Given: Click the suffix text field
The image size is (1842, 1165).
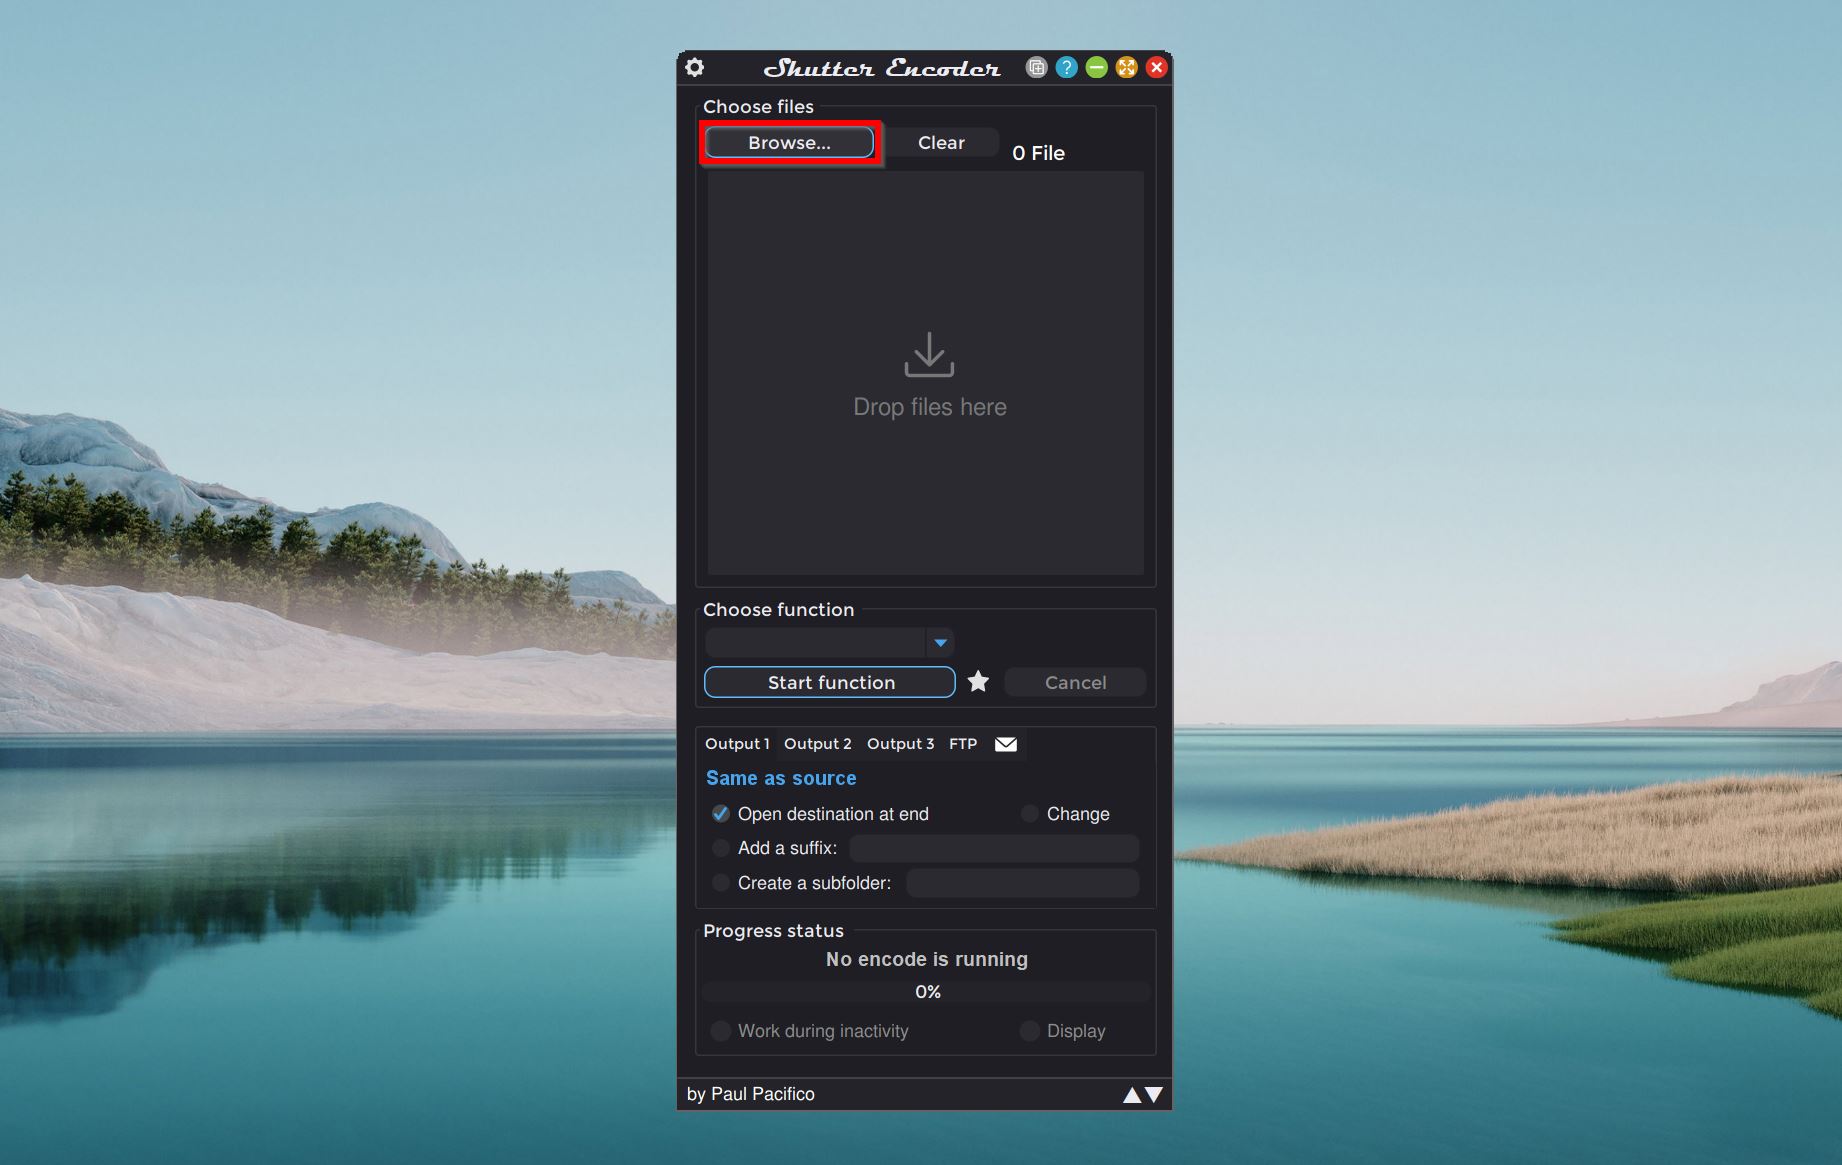Looking at the screenshot, I should pos(994,848).
